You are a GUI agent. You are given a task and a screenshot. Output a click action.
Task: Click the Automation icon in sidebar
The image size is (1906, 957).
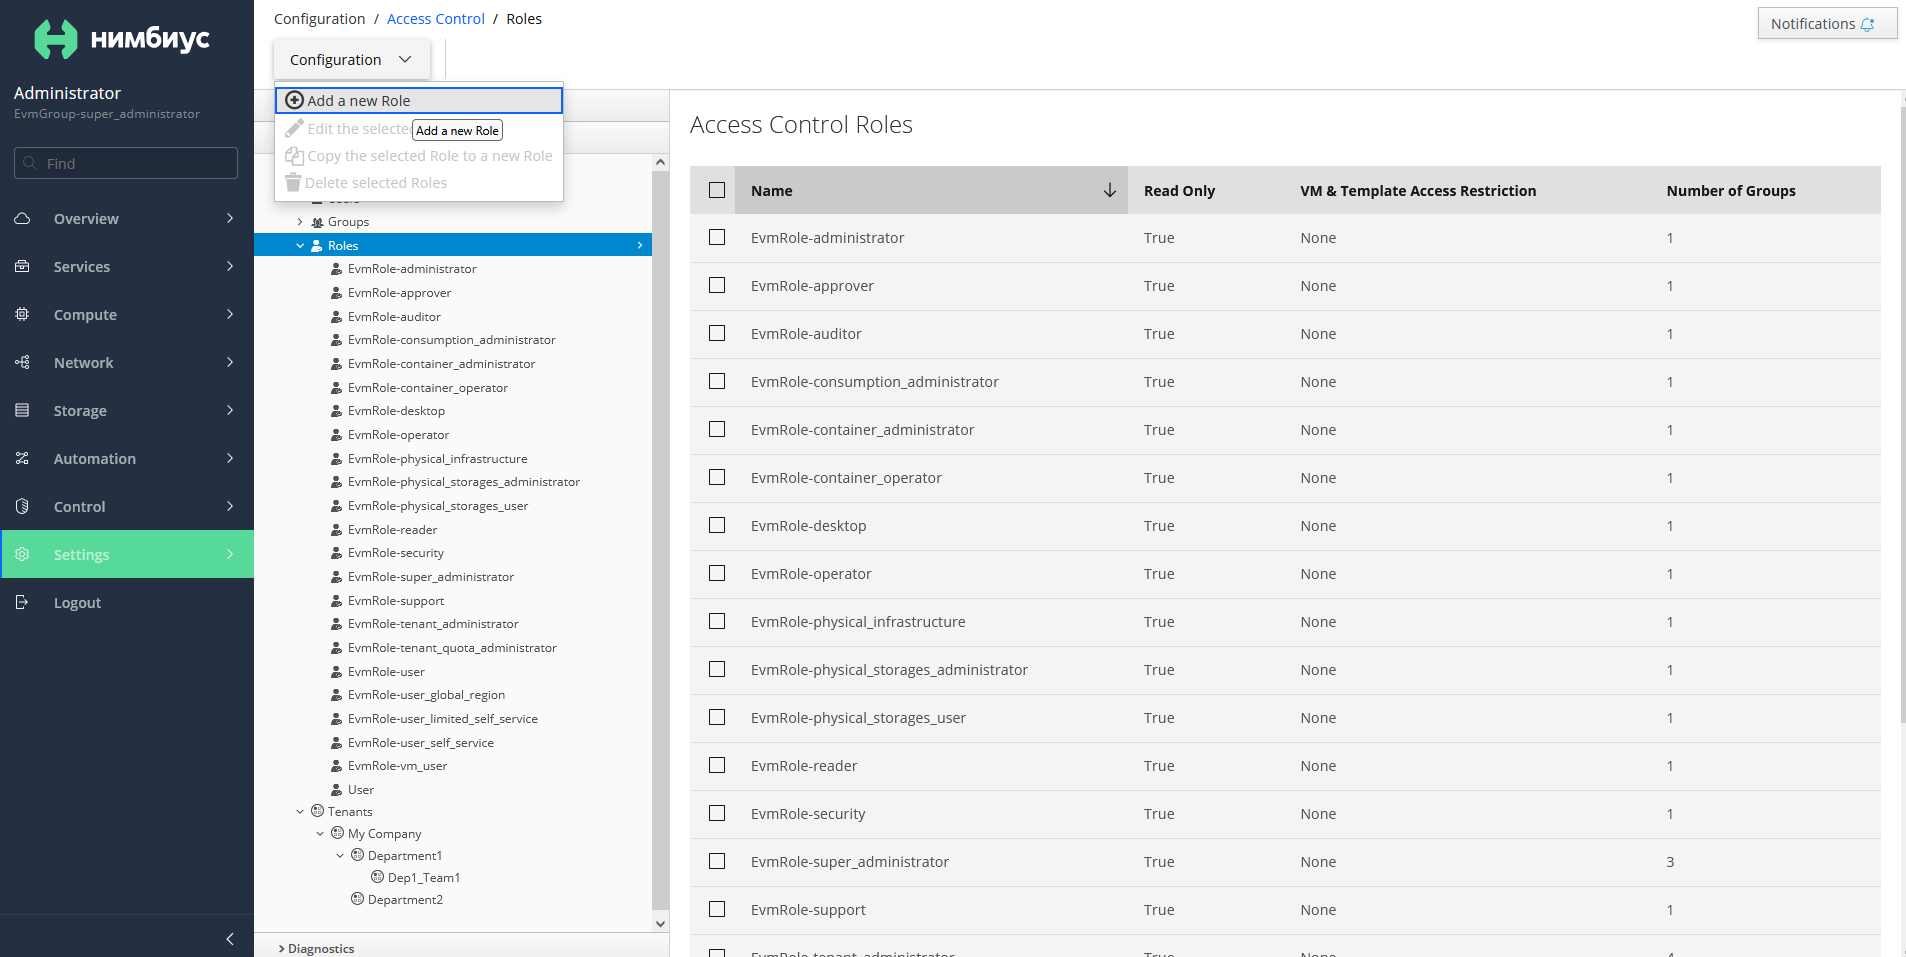22,458
